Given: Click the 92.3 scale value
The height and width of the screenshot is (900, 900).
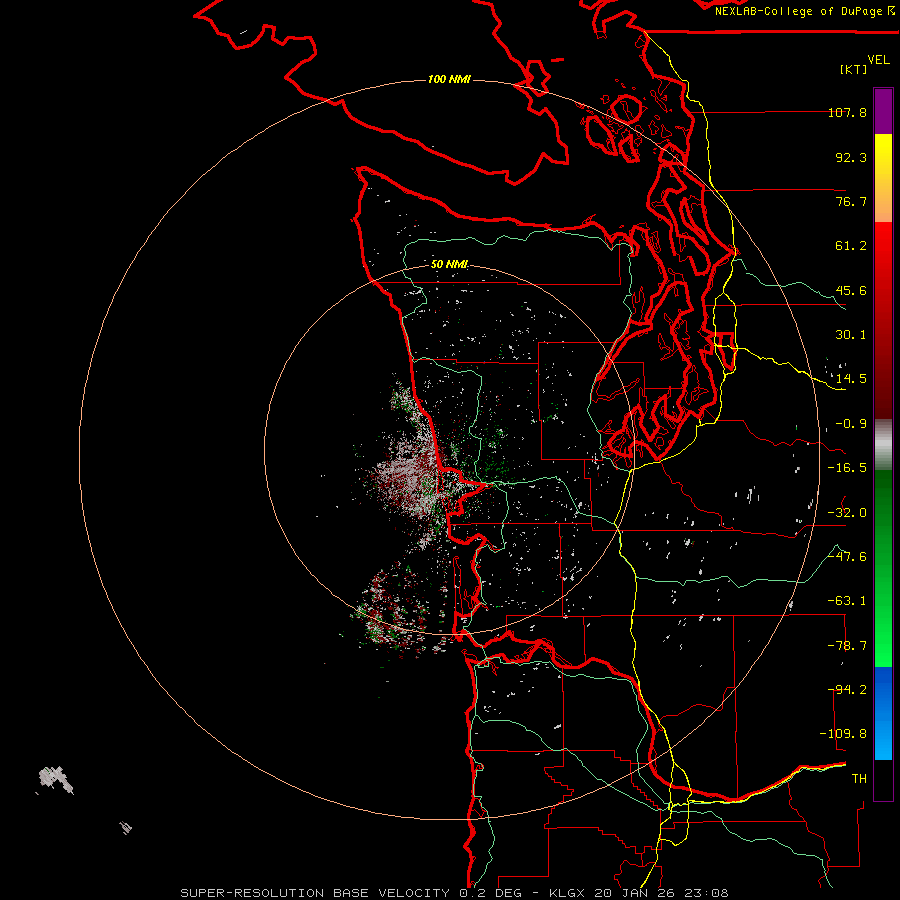Looking at the screenshot, I should pyautogui.click(x=851, y=157).
